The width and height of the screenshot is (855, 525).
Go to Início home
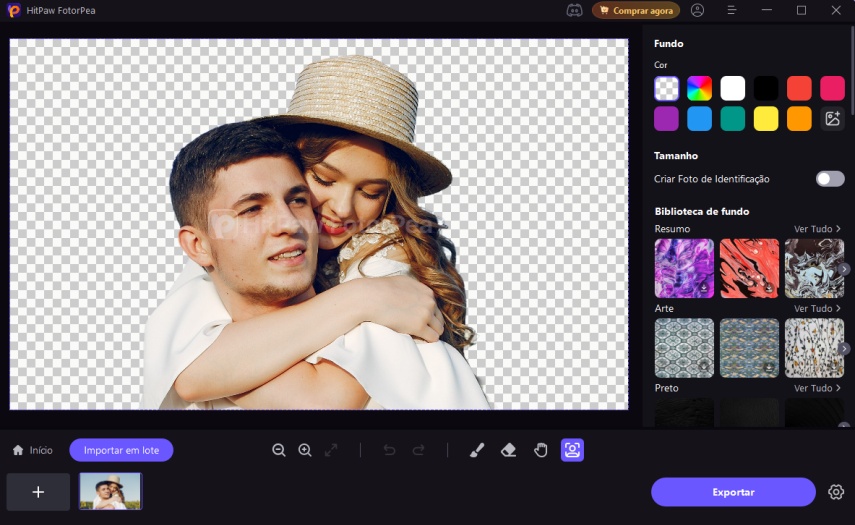[x=32, y=450]
